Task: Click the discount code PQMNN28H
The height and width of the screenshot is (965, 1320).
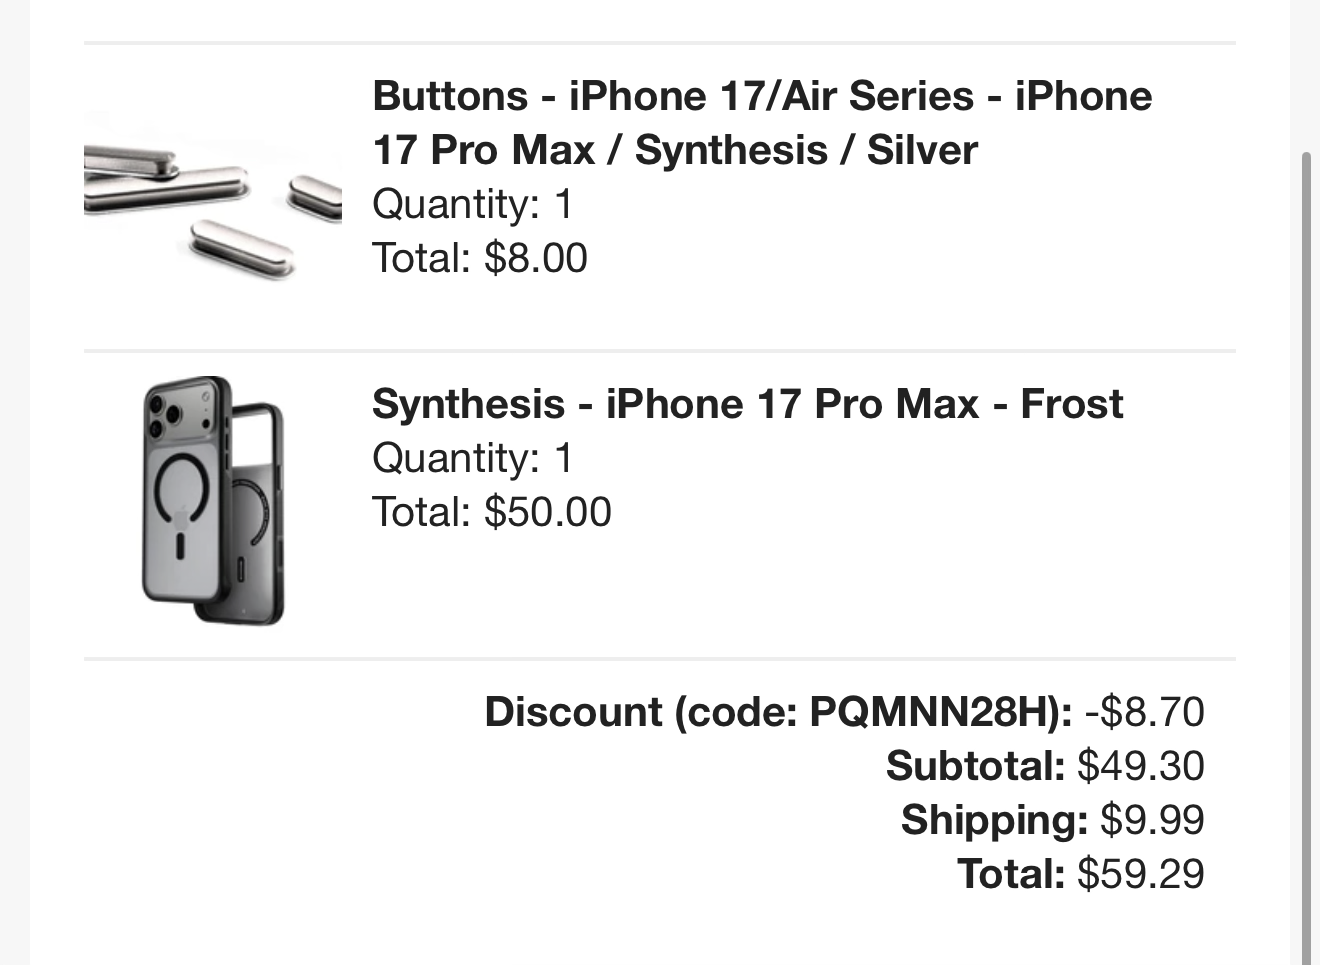Action: click(931, 713)
